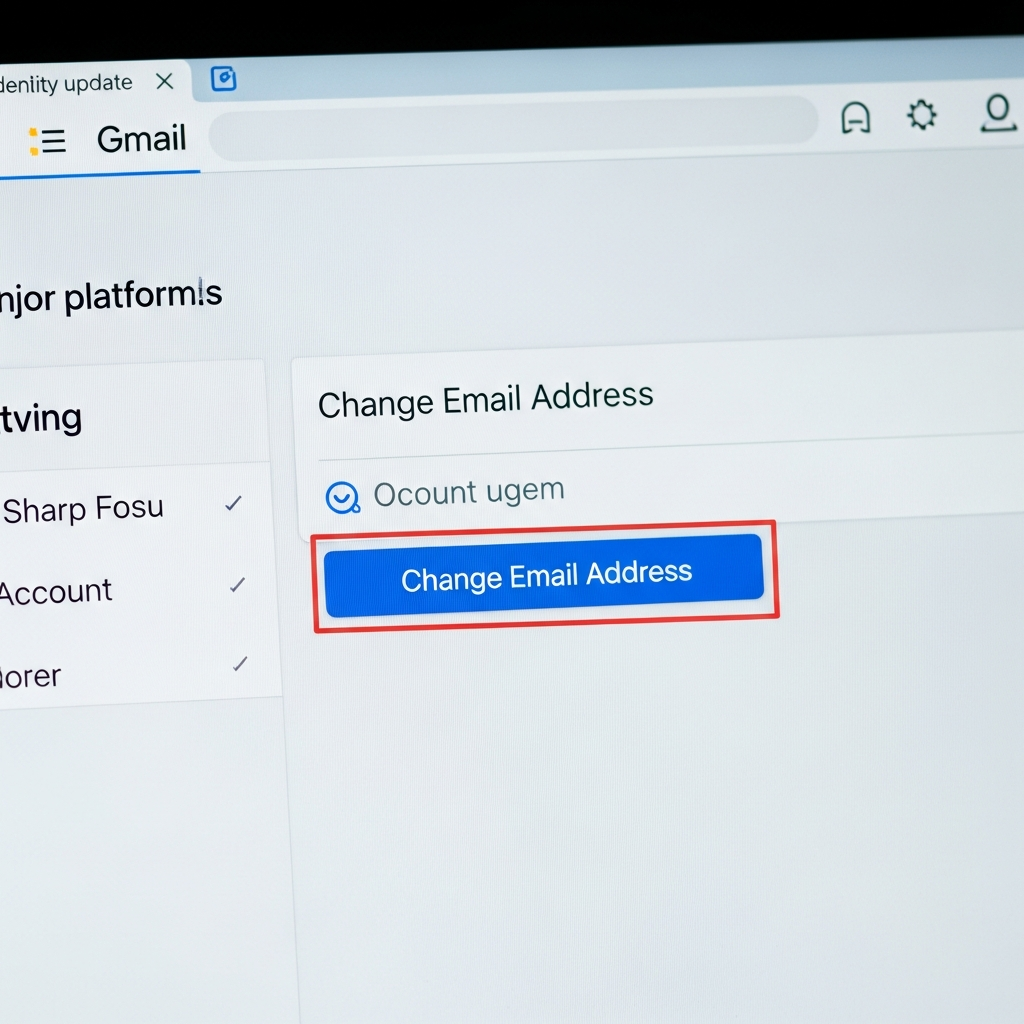Expand the Change Email Address panel header
This screenshot has height=1024, width=1024.
pyautogui.click(x=485, y=400)
